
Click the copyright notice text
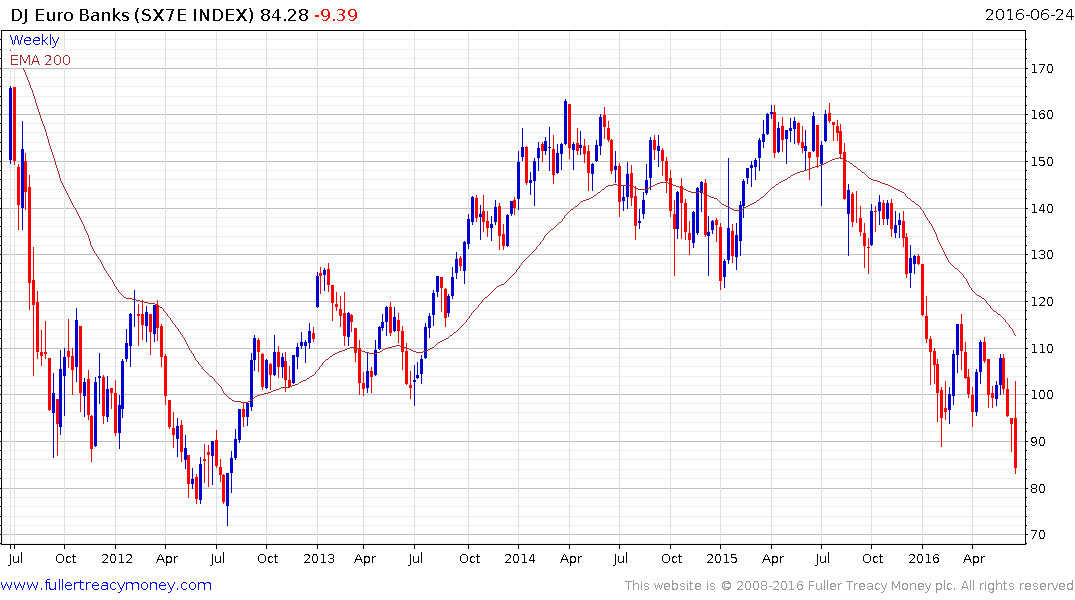coord(849,586)
